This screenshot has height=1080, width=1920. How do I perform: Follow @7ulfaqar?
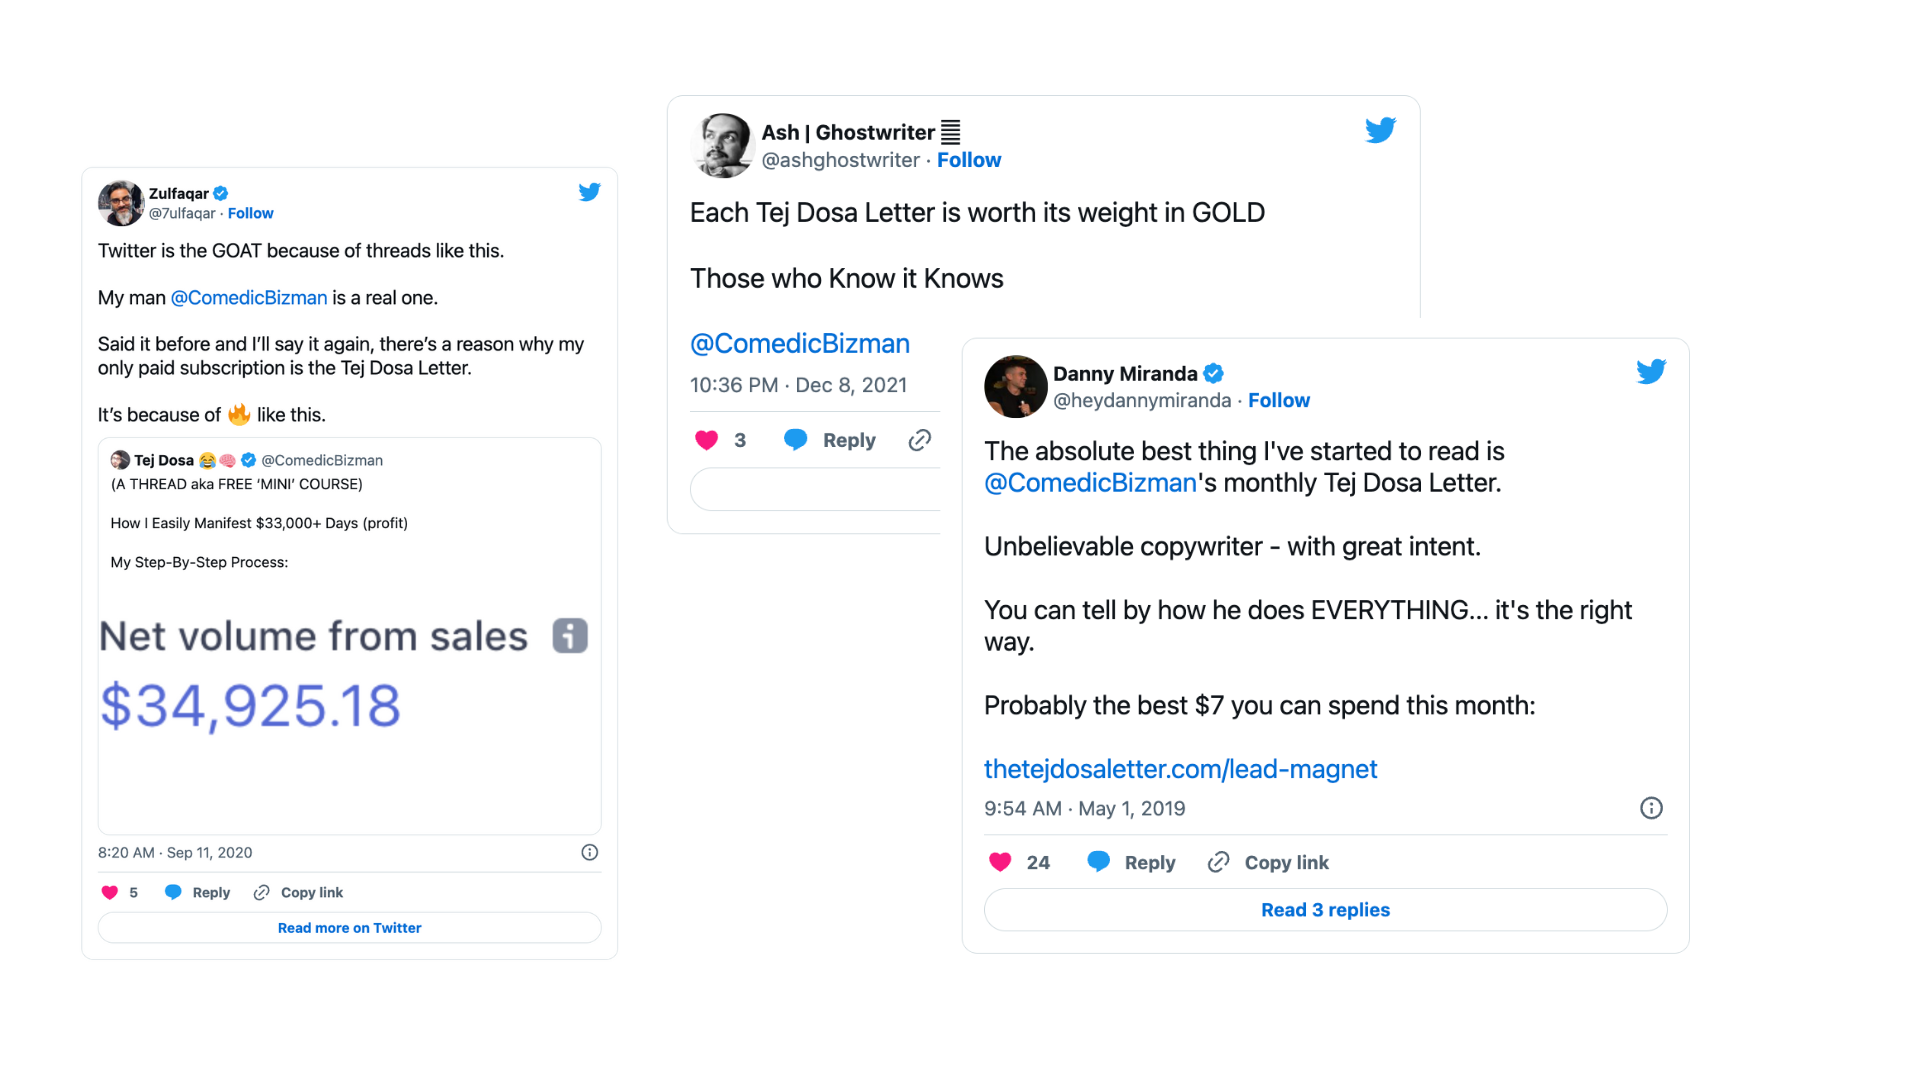click(x=250, y=213)
